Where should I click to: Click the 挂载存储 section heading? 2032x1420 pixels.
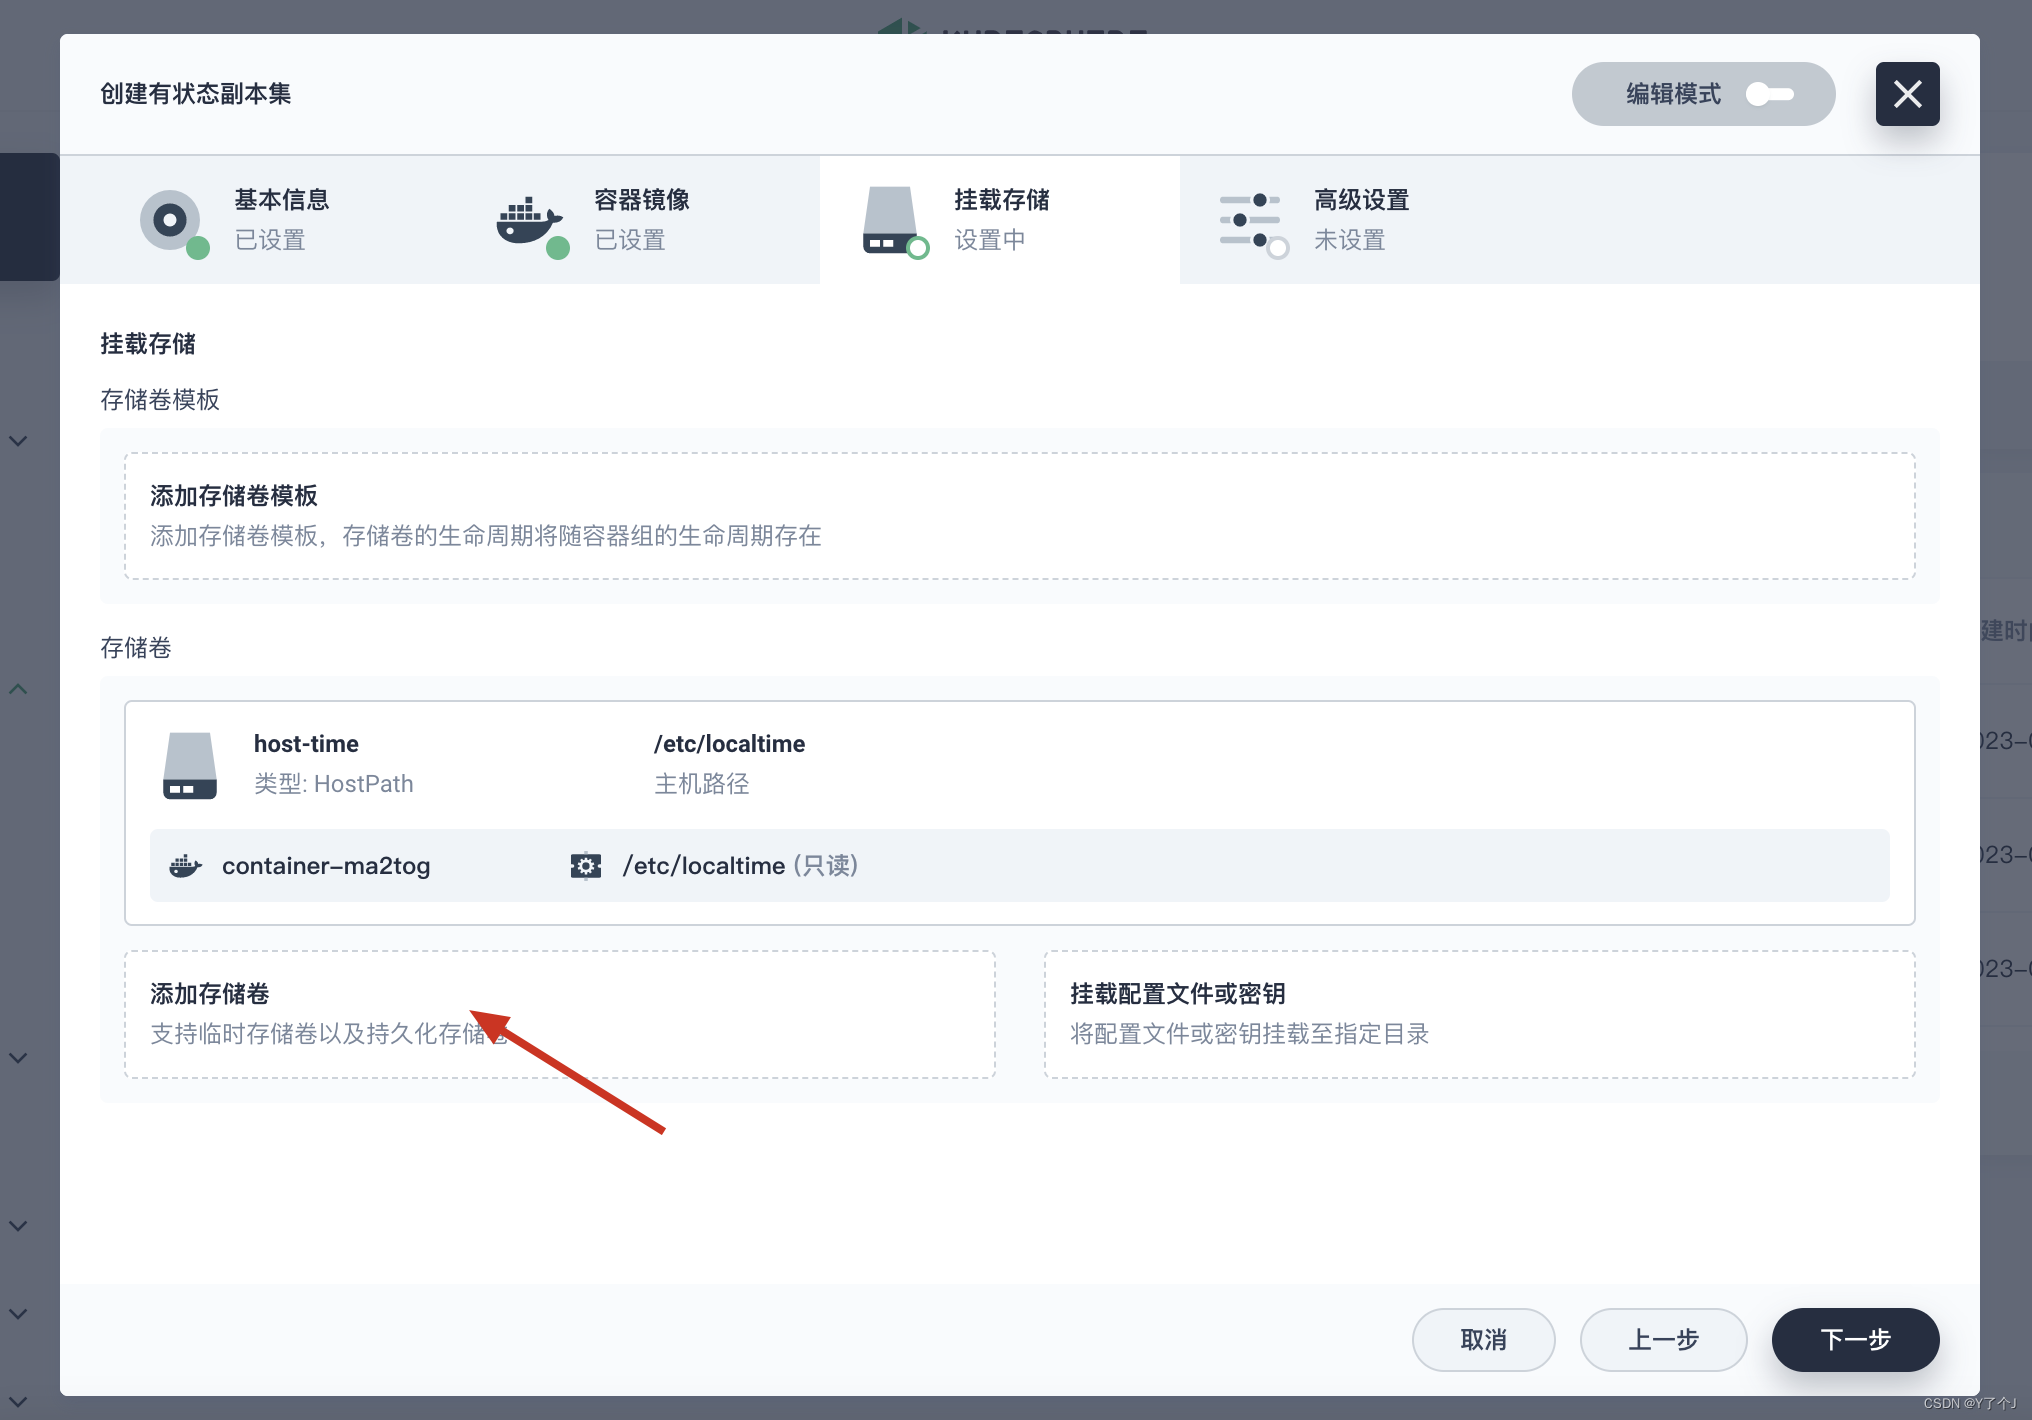[148, 344]
